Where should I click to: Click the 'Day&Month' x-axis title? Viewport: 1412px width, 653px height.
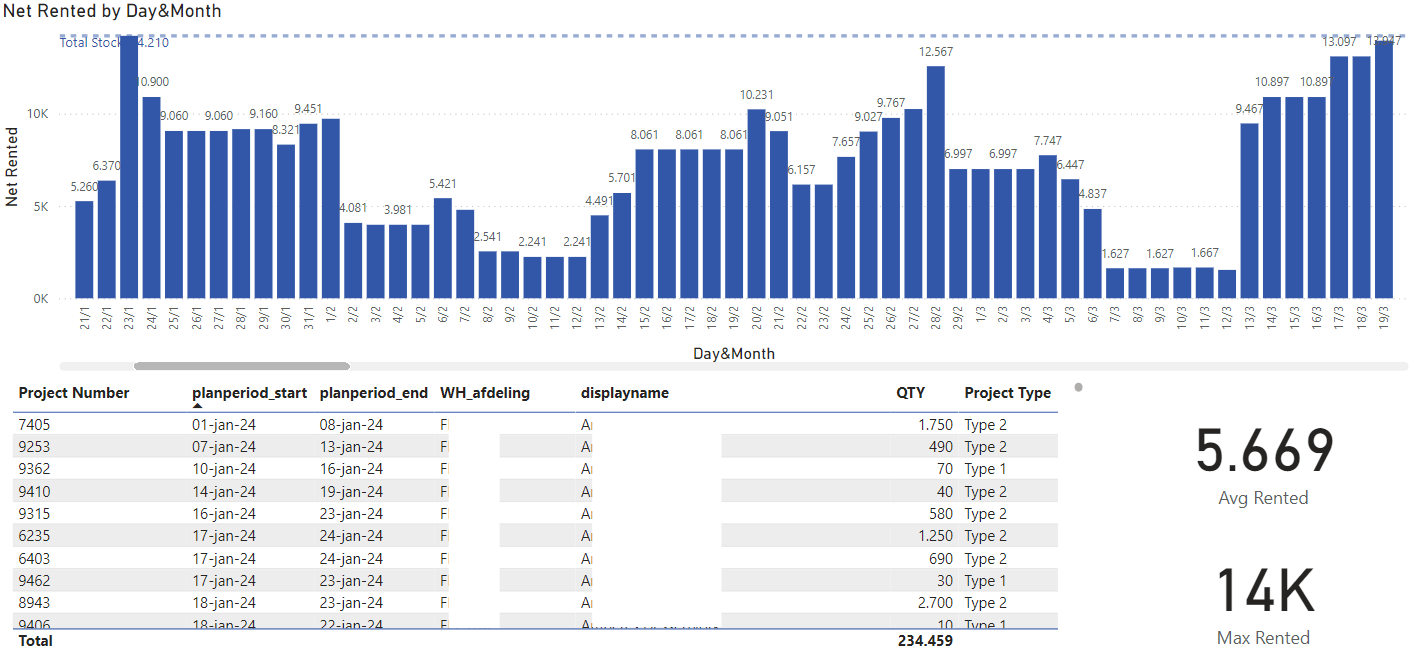(734, 353)
